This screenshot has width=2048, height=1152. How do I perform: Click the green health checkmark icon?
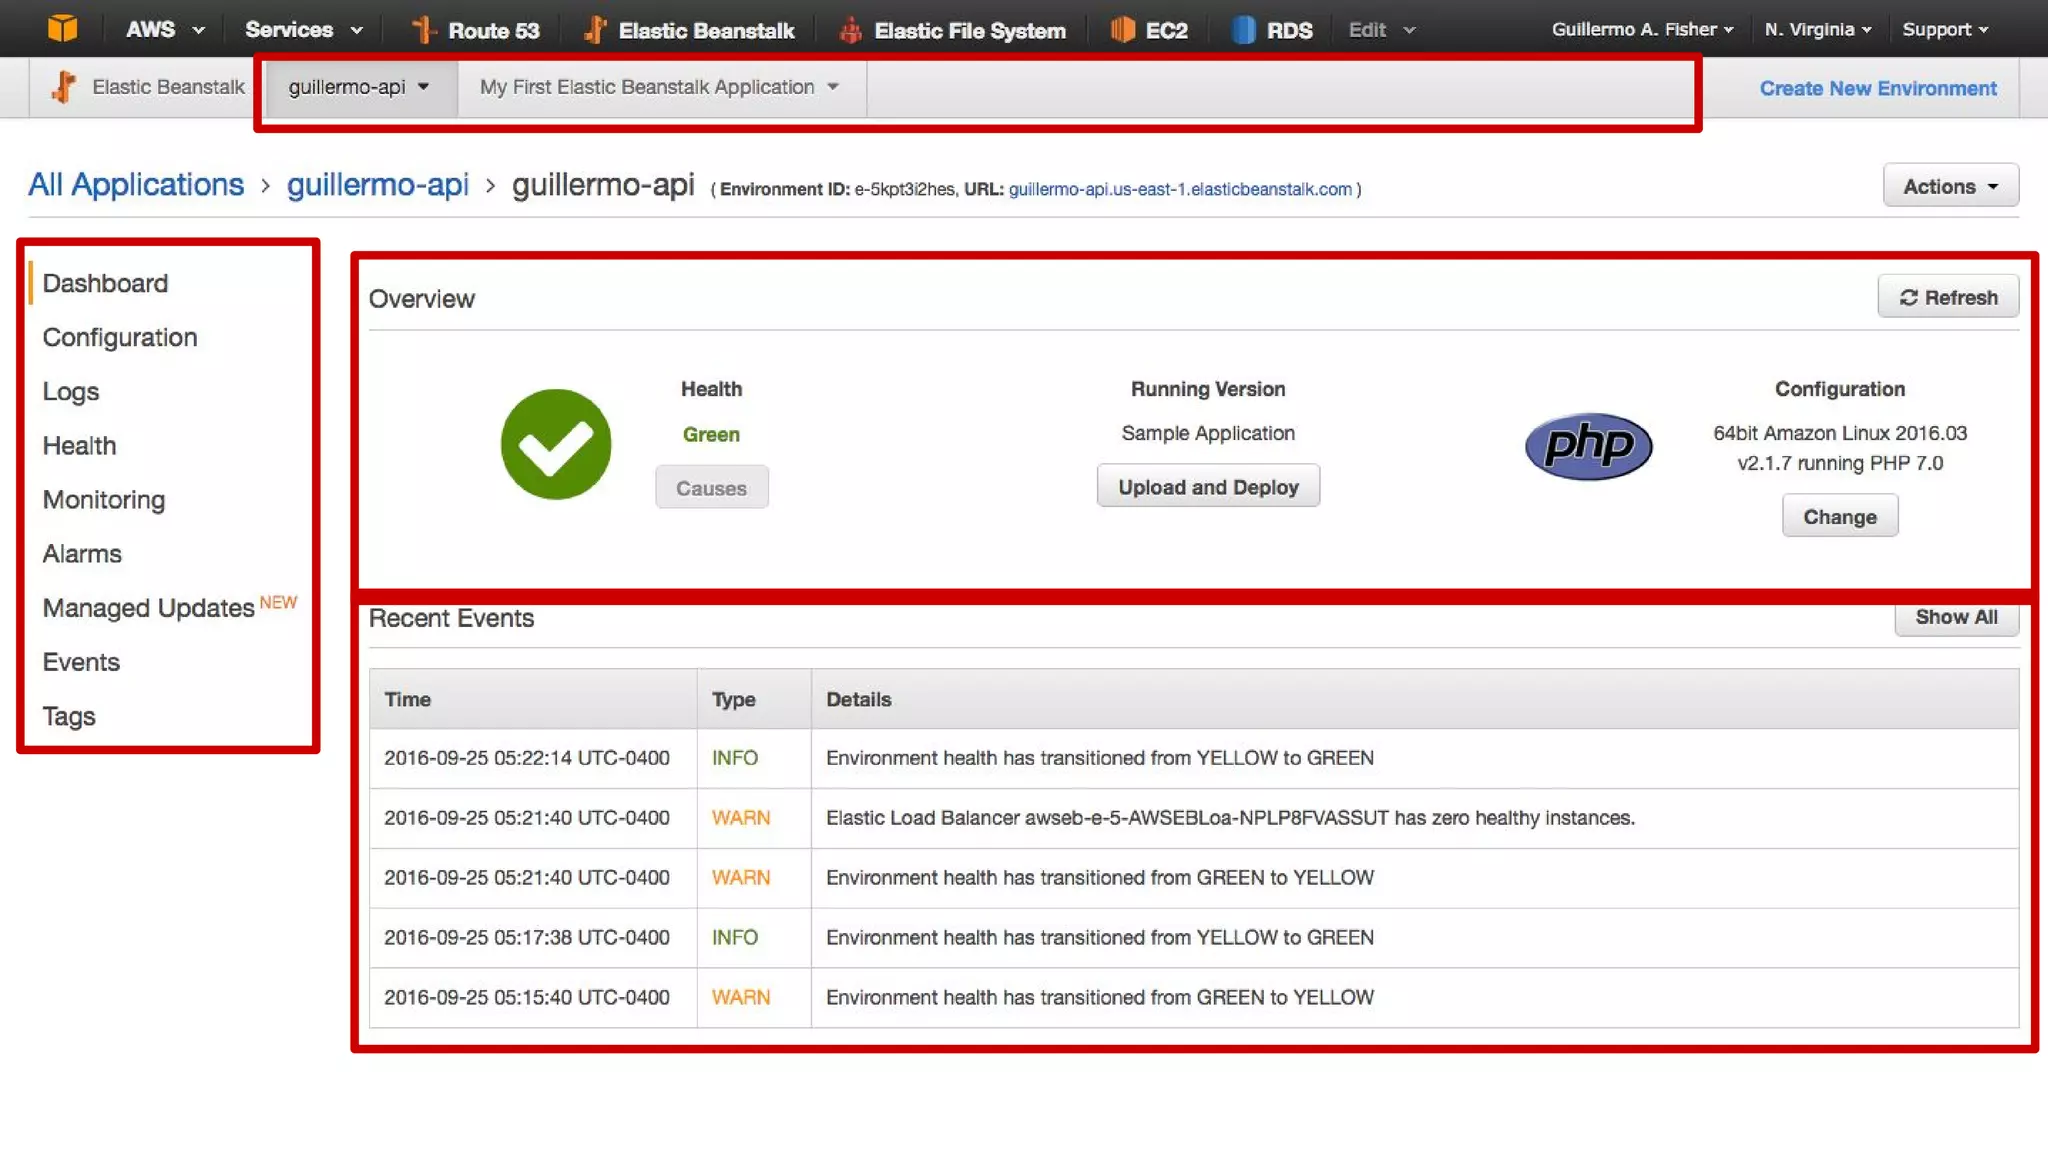pyautogui.click(x=556, y=444)
